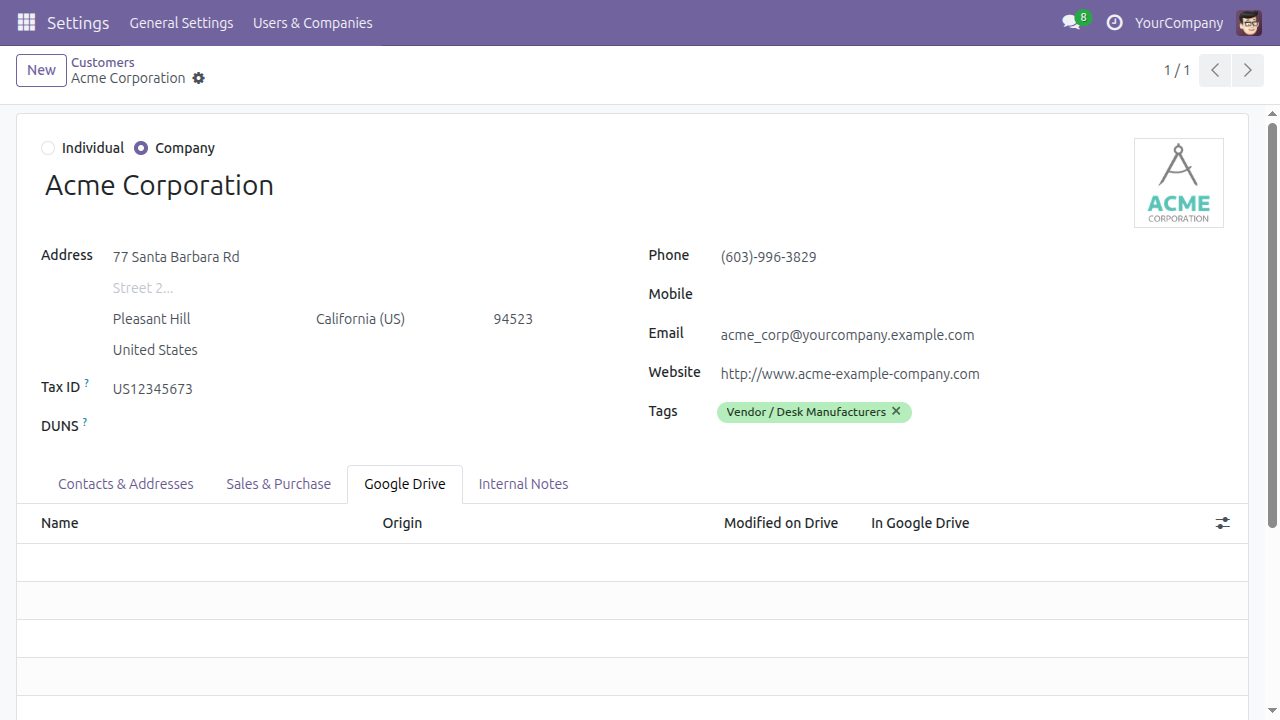This screenshot has width=1280, height=720.
Task: Go to previous record arrow
Action: click(x=1215, y=70)
